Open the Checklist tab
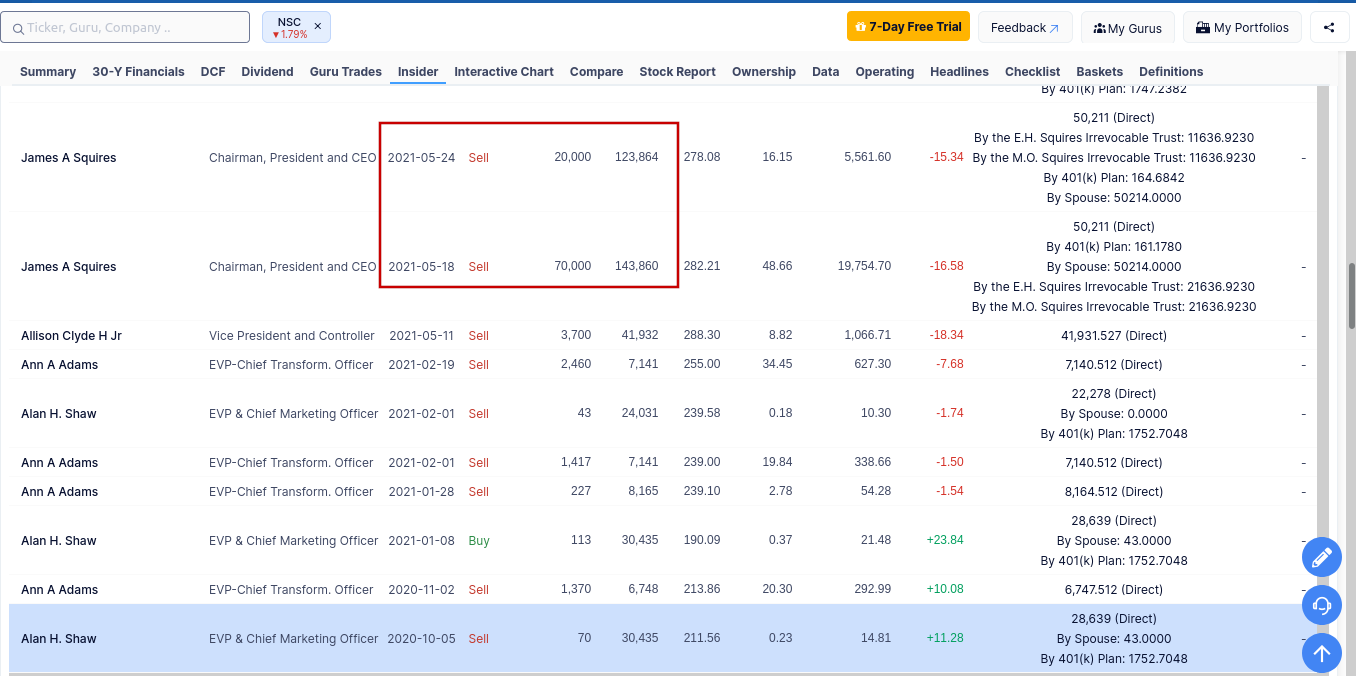This screenshot has width=1356, height=676. [1033, 72]
